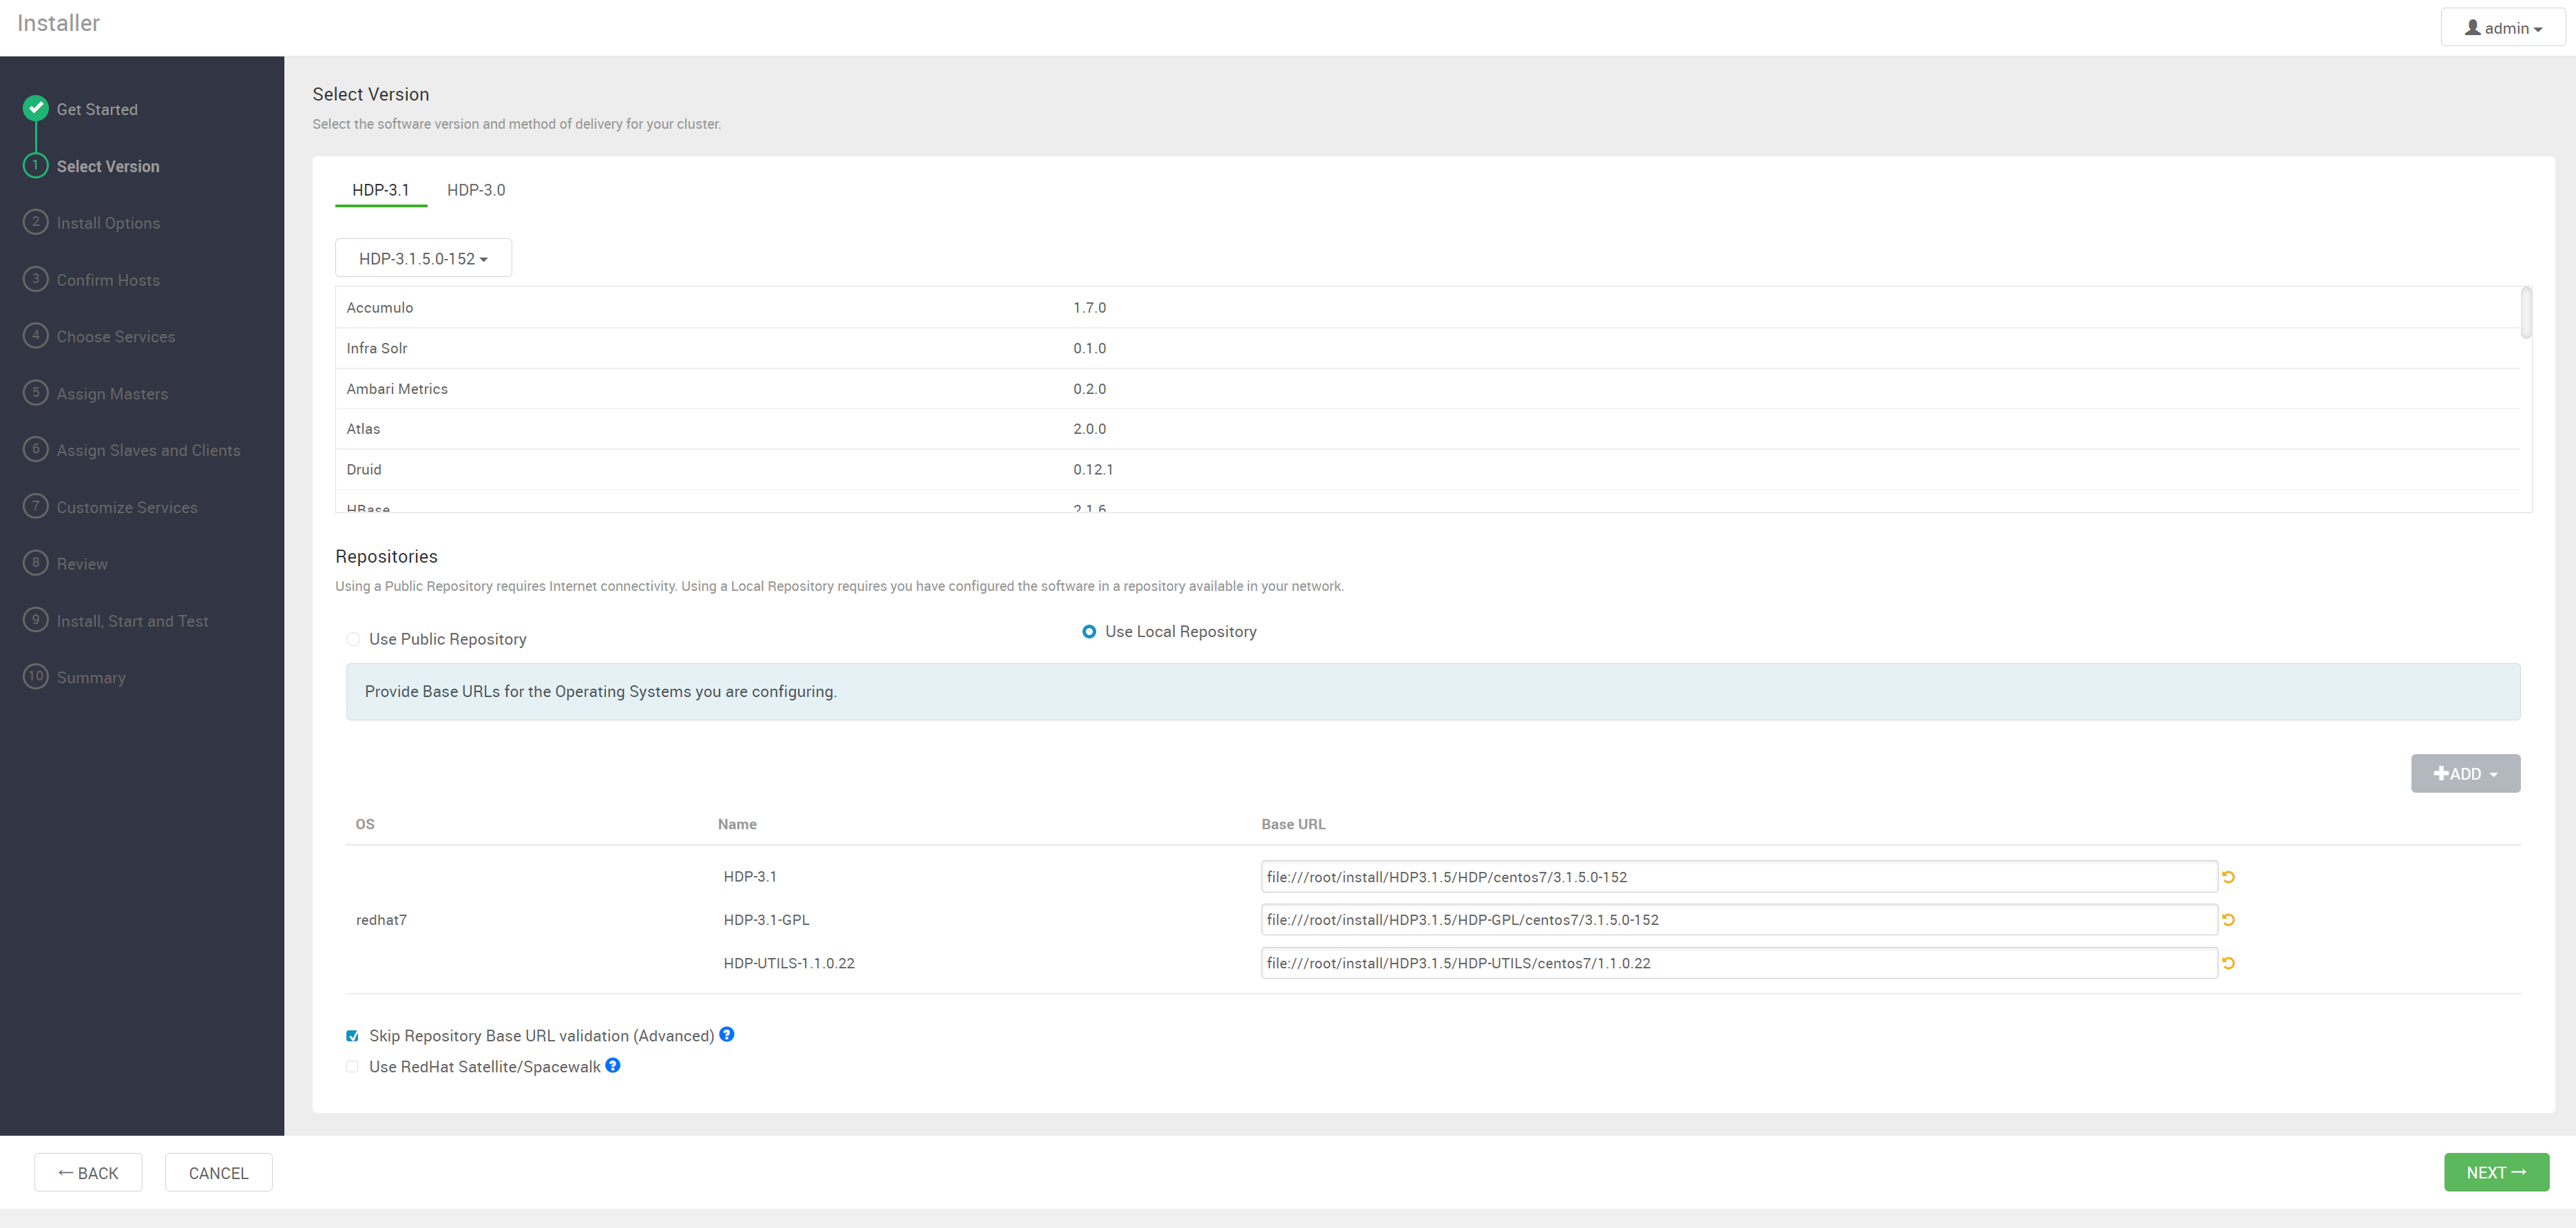This screenshot has height=1228, width=2576.
Task: Click help icon beside RedHat Satellite/Spacewalk
Action: click(x=613, y=1065)
